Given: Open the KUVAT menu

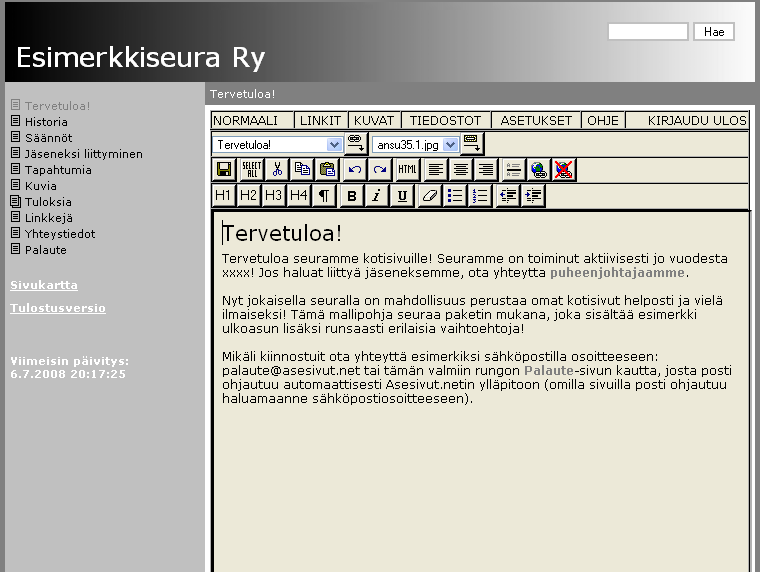Looking at the screenshot, I should (x=374, y=121).
